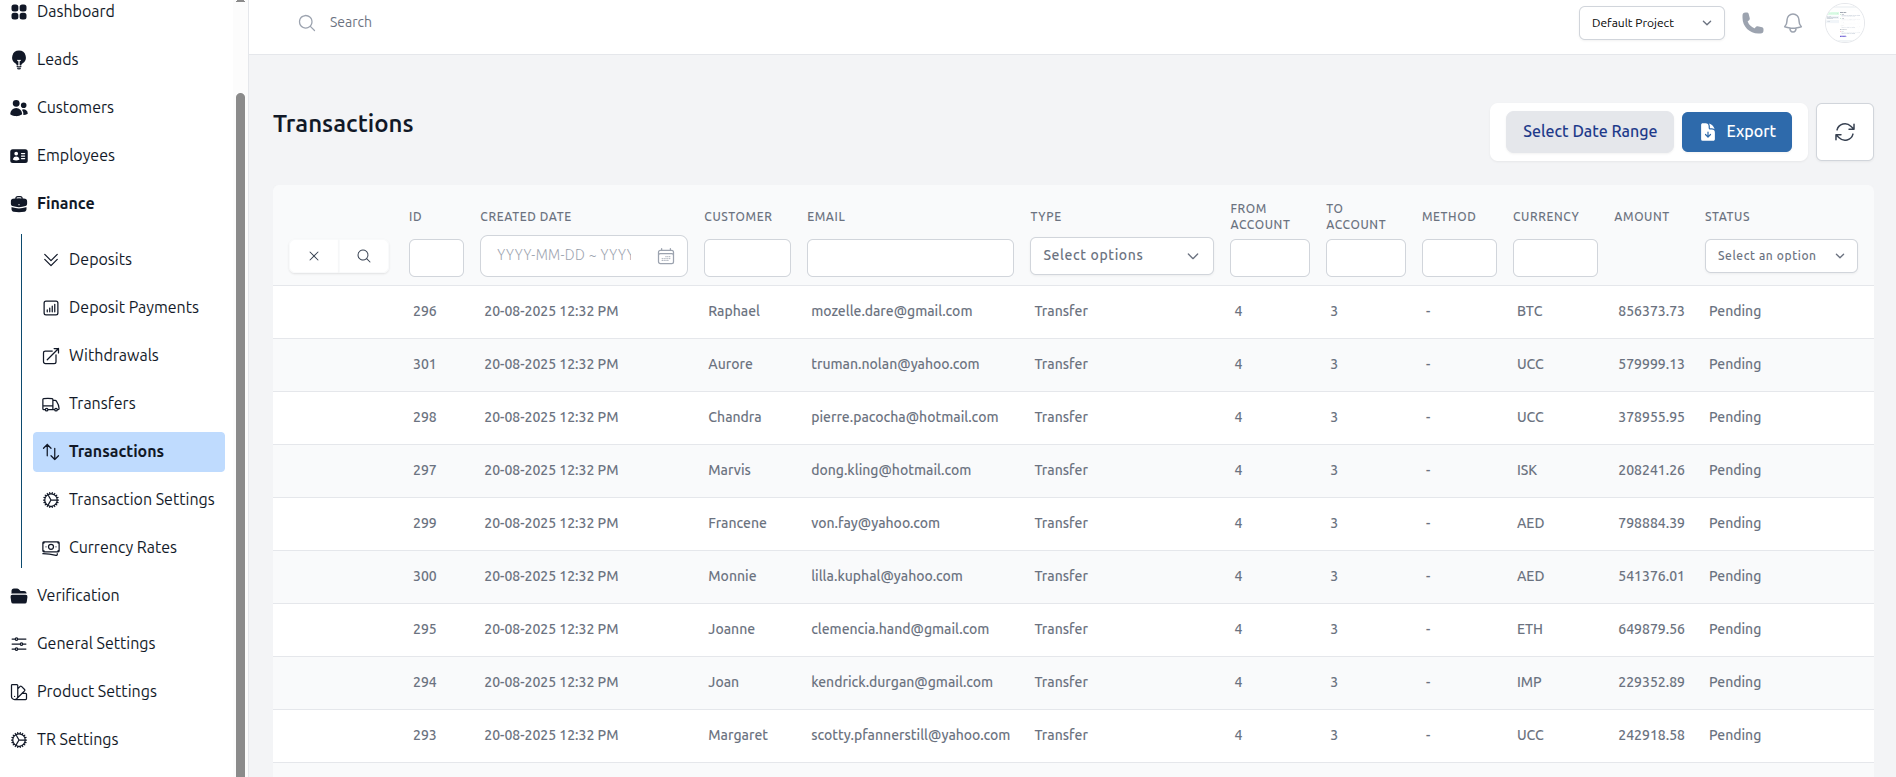The height and width of the screenshot is (777, 1896).
Task: Click the Customers people icon
Action: 19,108
